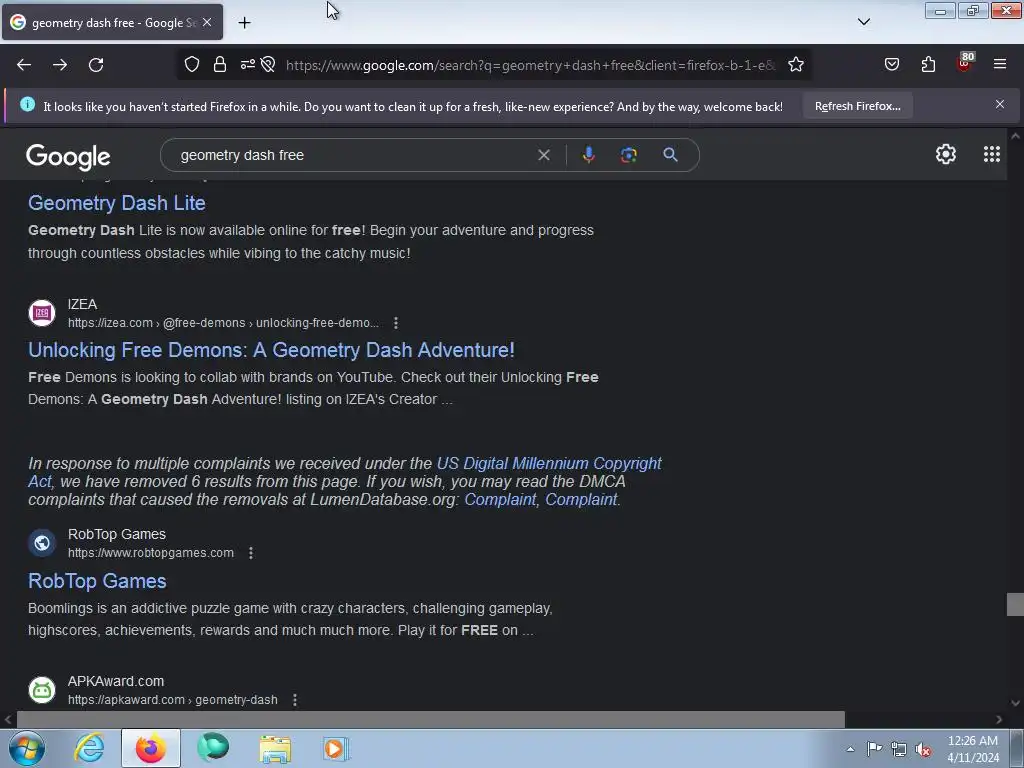The width and height of the screenshot is (1024, 768).
Task: Reload the current page
Action: (x=96, y=65)
